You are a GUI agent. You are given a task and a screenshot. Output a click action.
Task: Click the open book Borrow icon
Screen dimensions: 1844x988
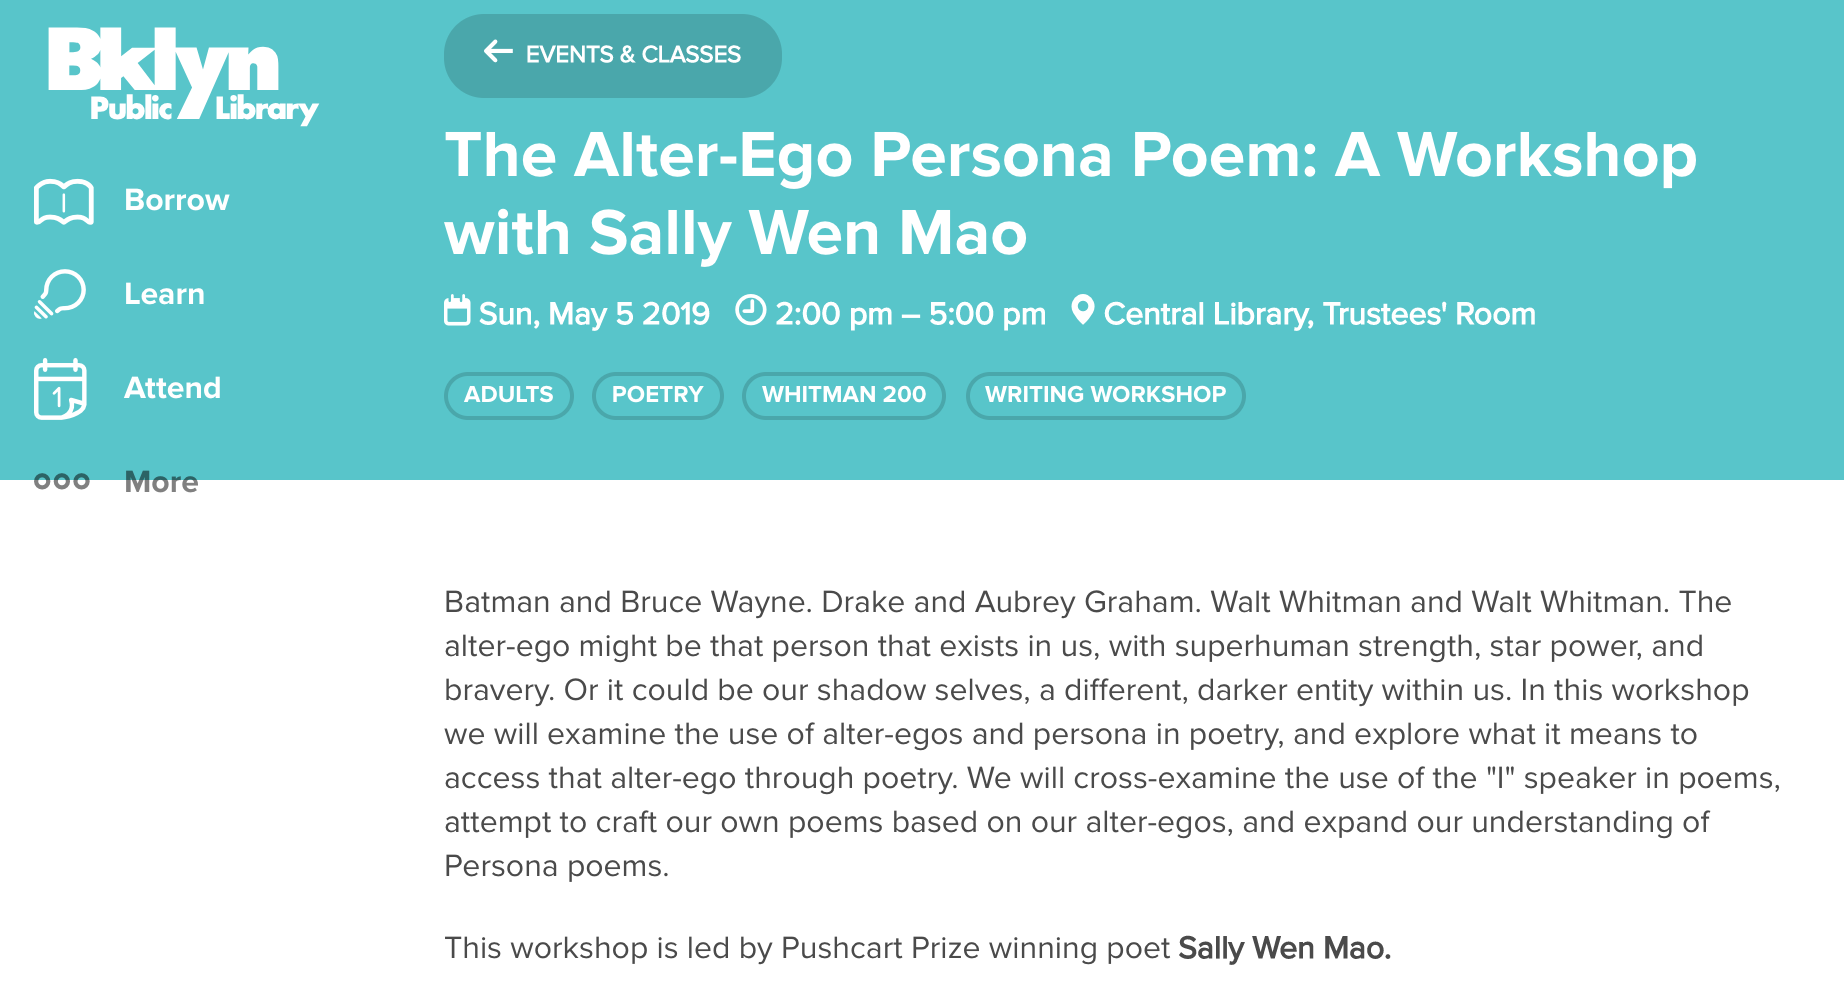click(x=64, y=202)
